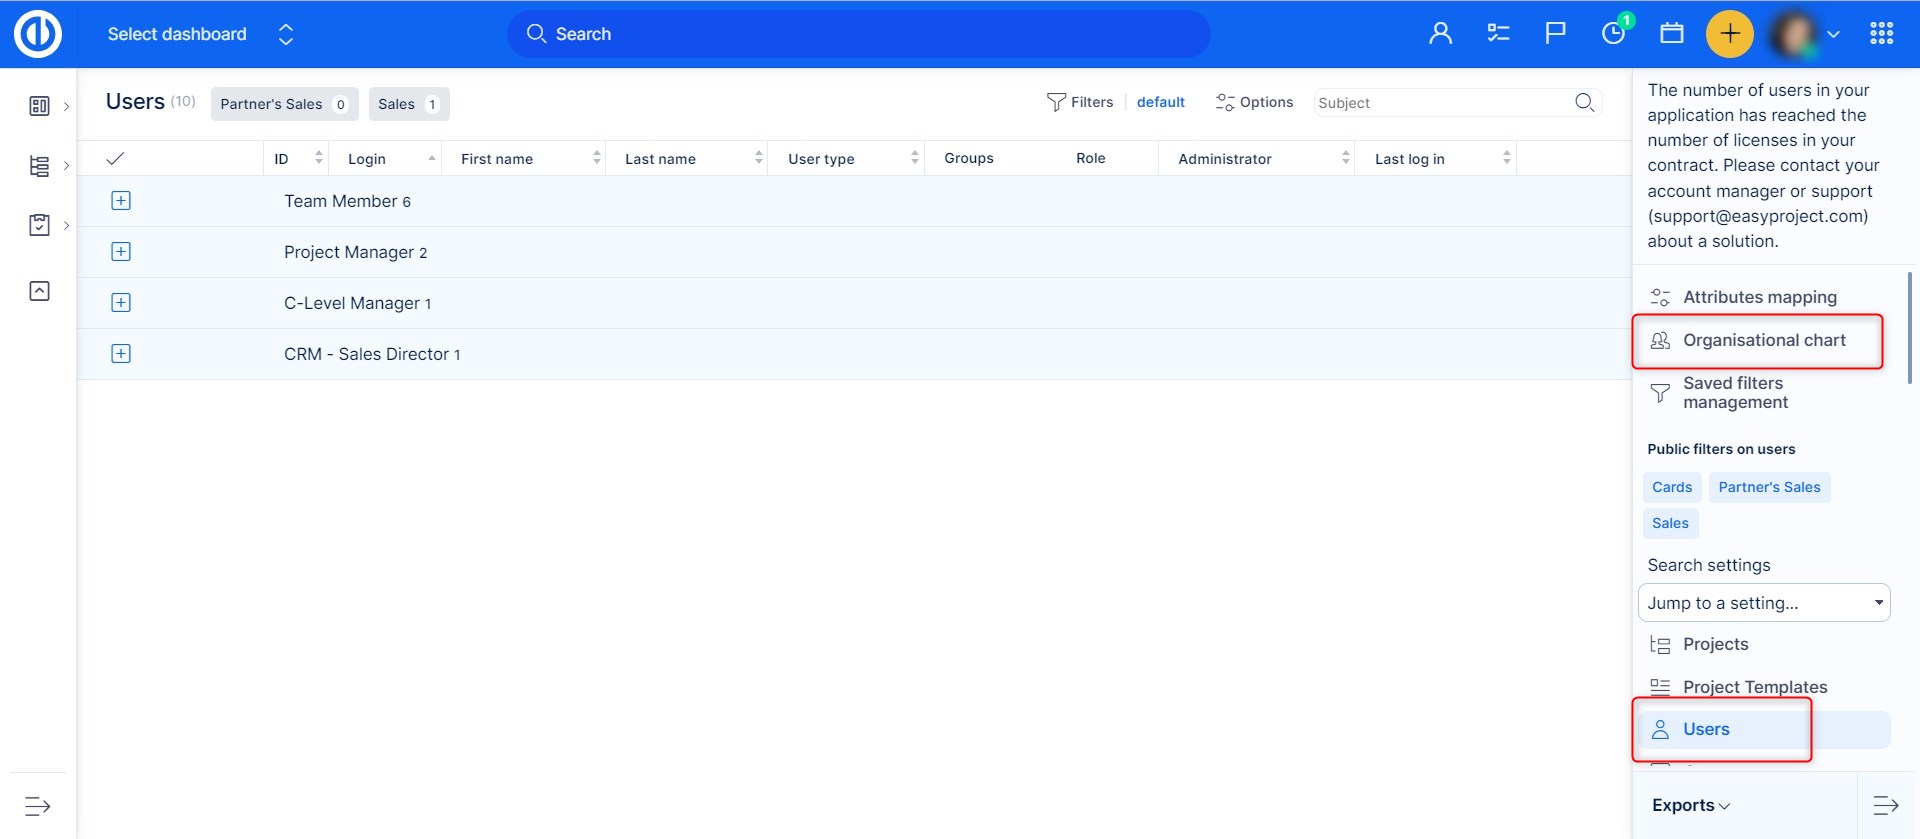
Task: Select Users in the settings sidebar
Action: 1705,729
